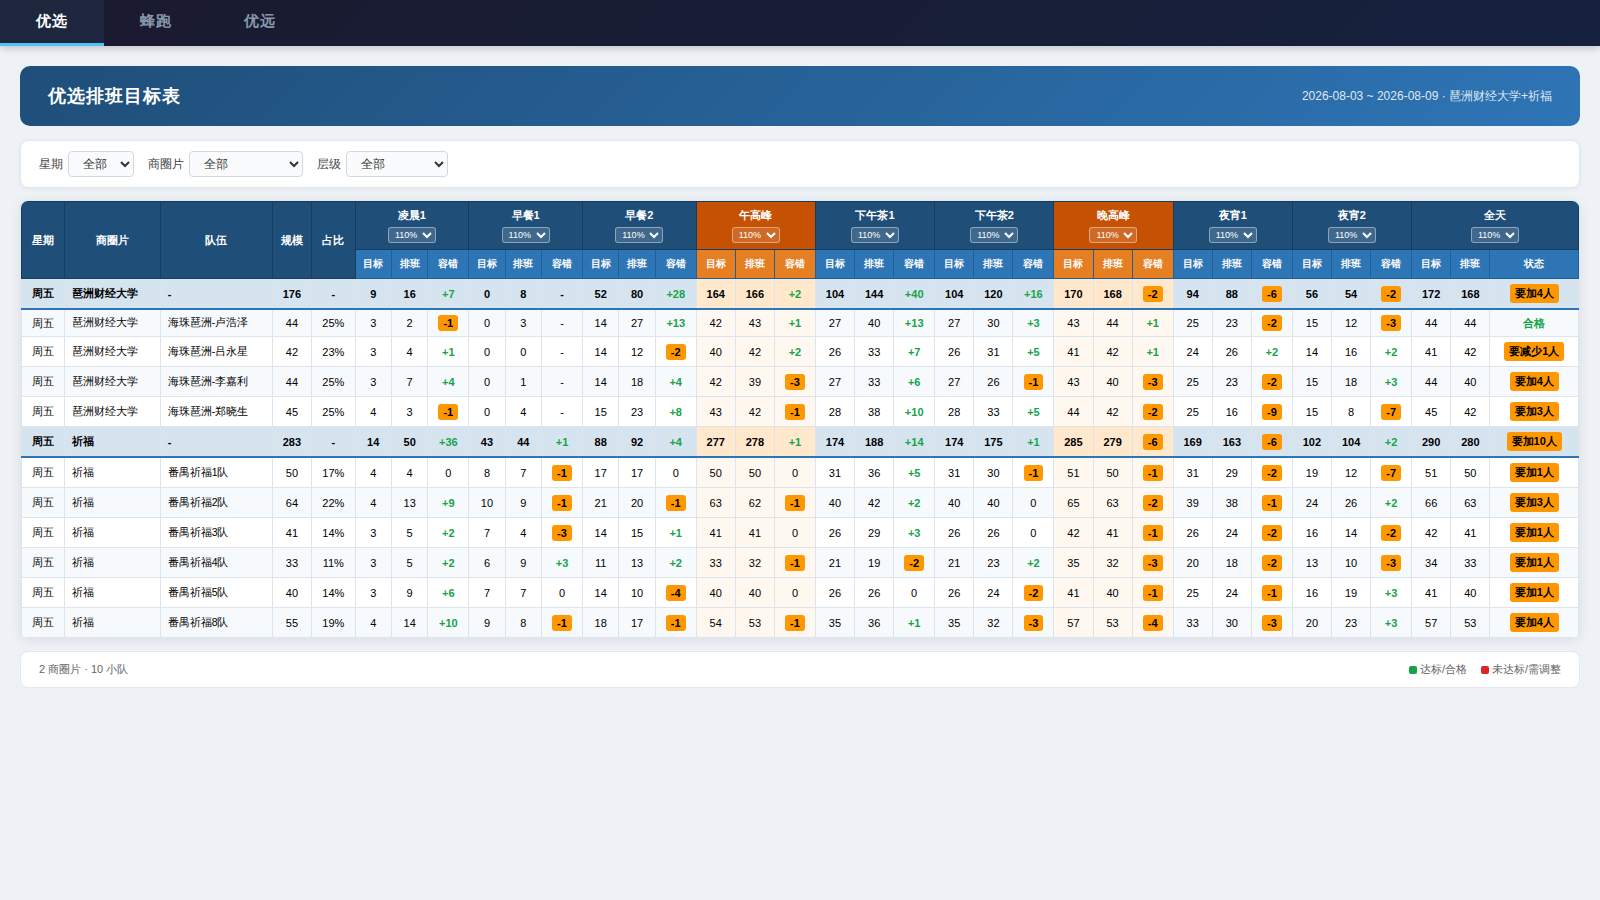Select team 海珠琶洲-李嘉利
The width and height of the screenshot is (1600, 900).
tap(208, 382)
